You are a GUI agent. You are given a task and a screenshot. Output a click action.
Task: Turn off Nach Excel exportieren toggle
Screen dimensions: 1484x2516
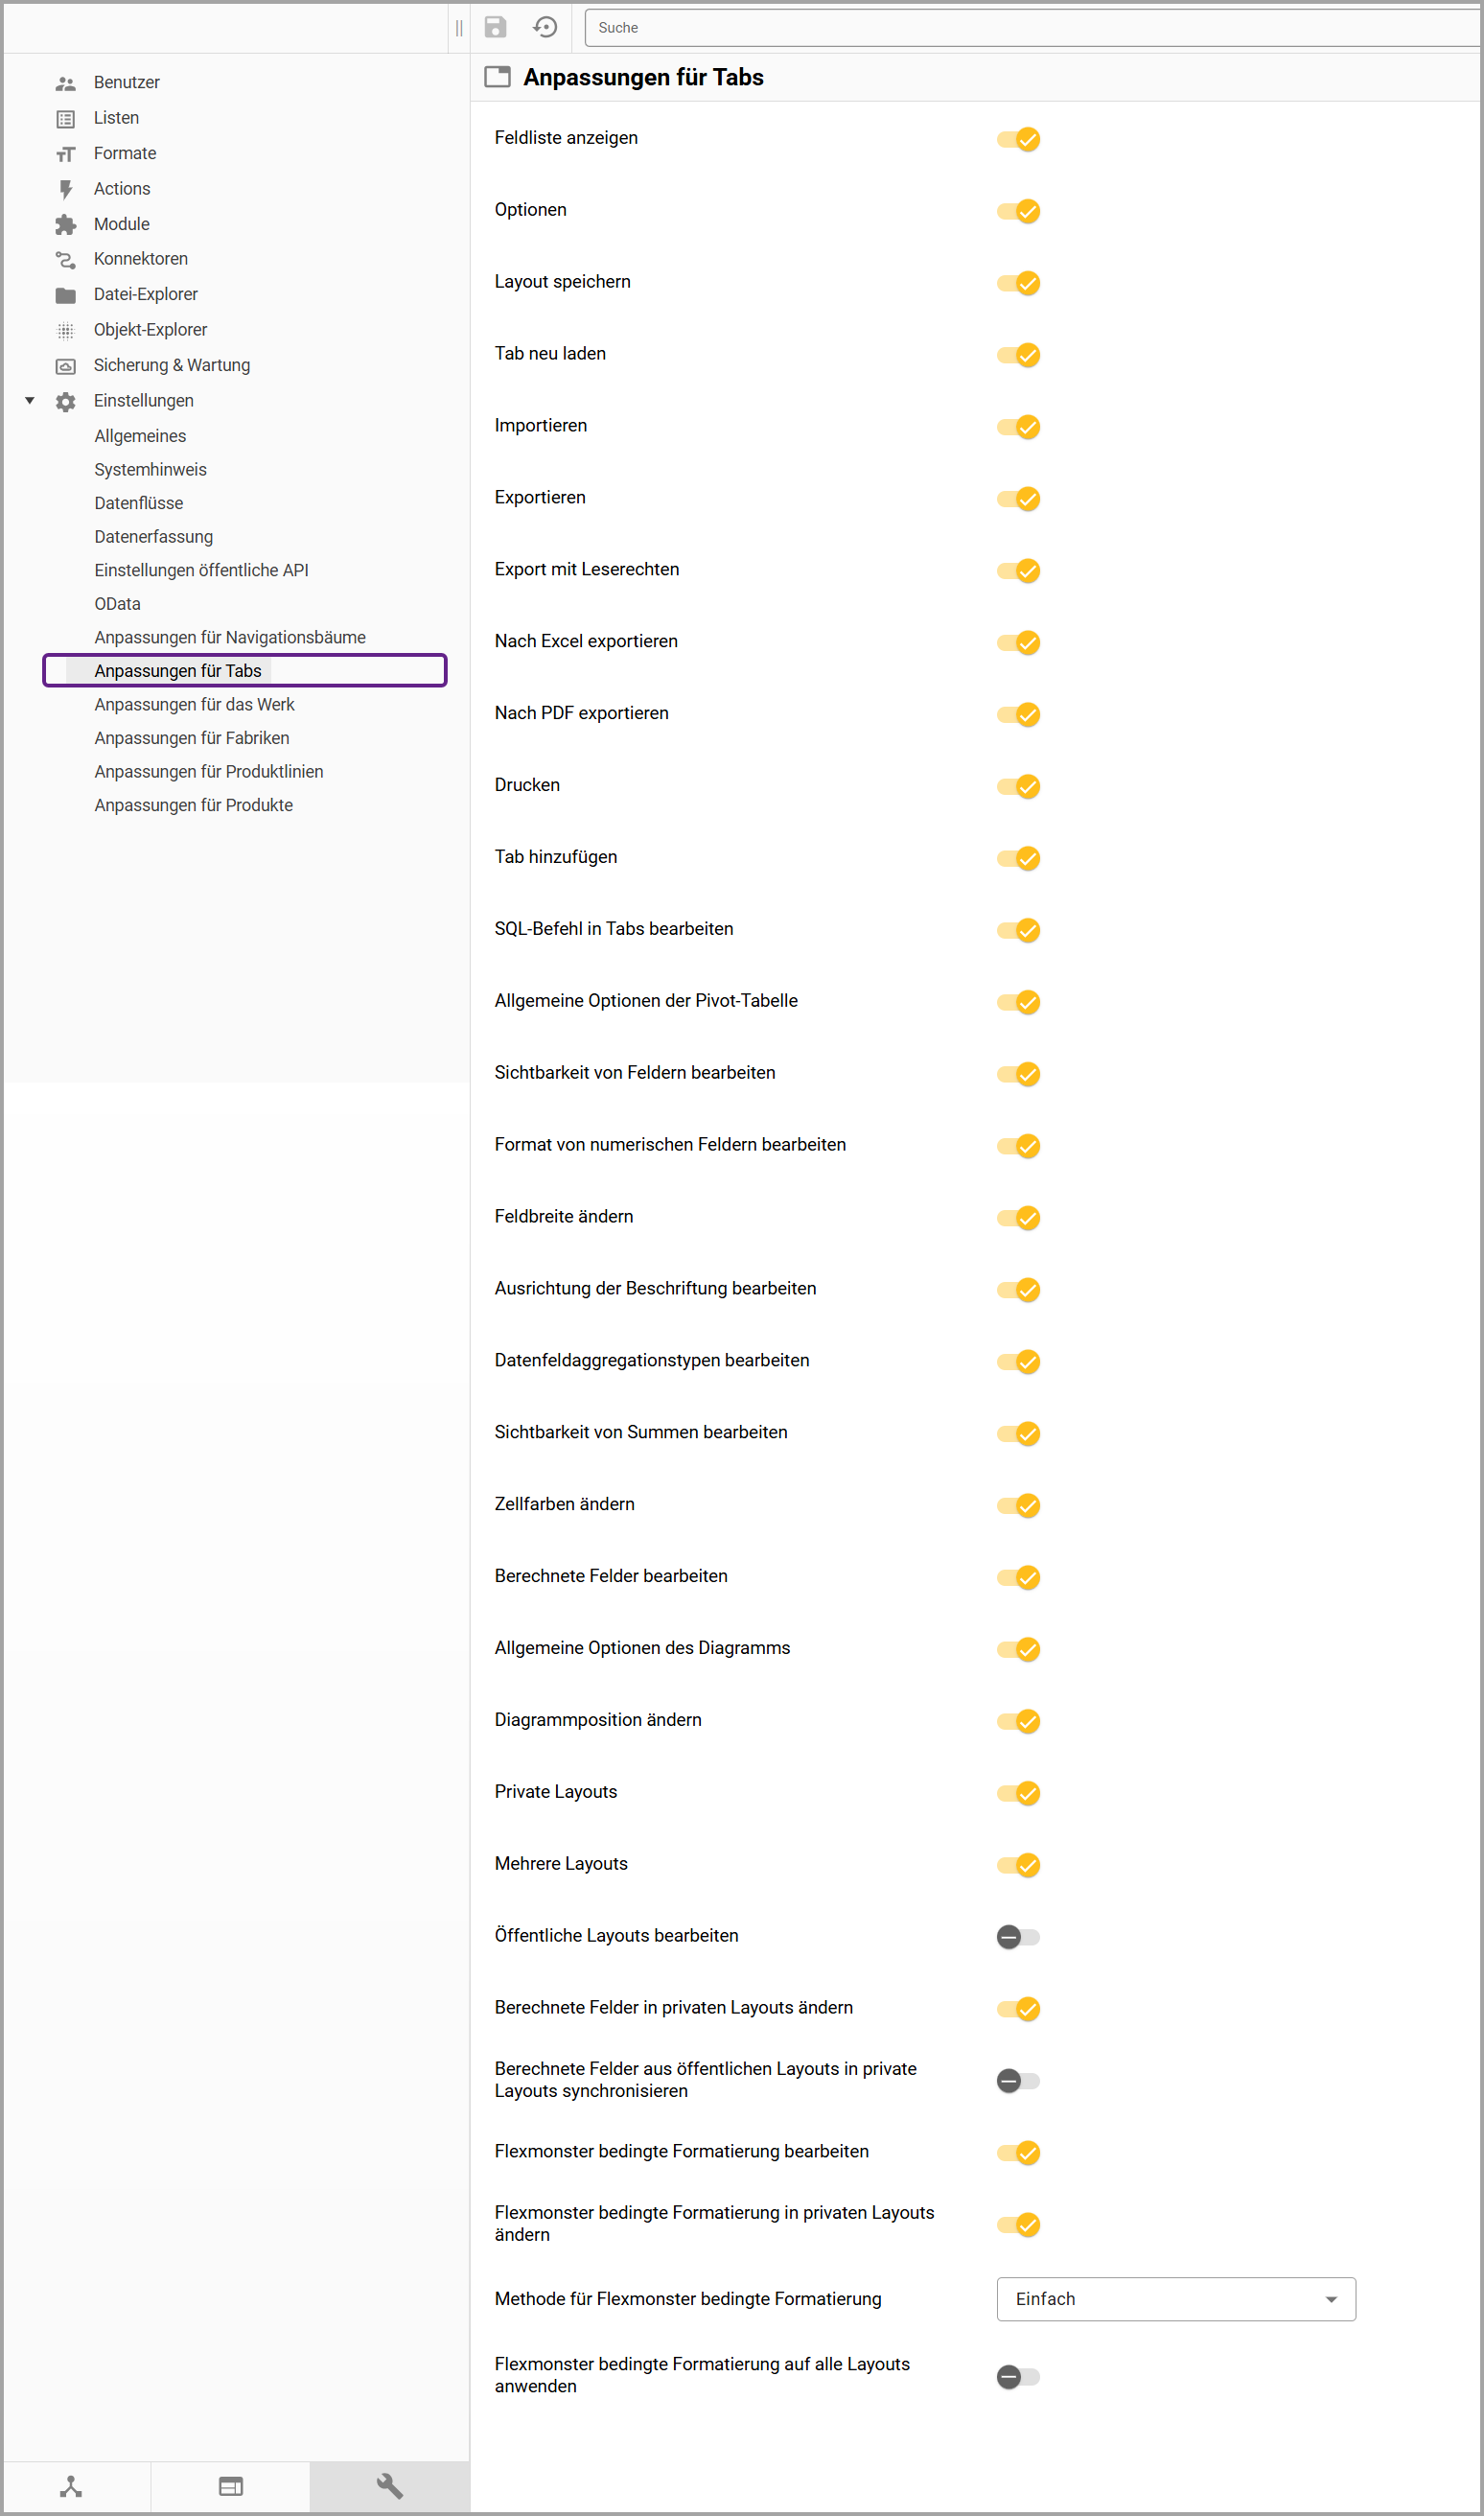click(1018, 643)
